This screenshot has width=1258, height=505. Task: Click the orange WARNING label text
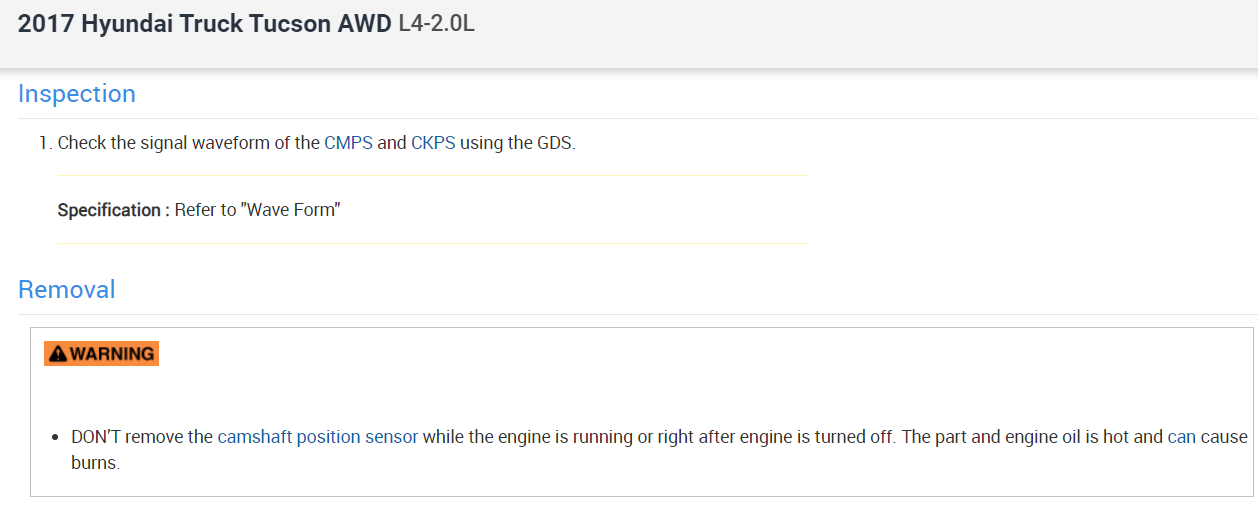pyautogui.click(x=112, y=354)
